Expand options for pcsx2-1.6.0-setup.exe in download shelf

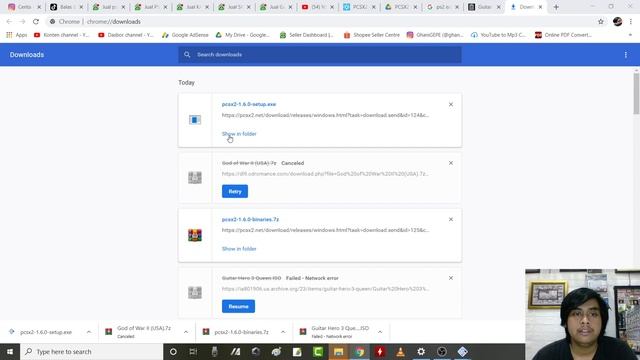click(x=89, y=332)
